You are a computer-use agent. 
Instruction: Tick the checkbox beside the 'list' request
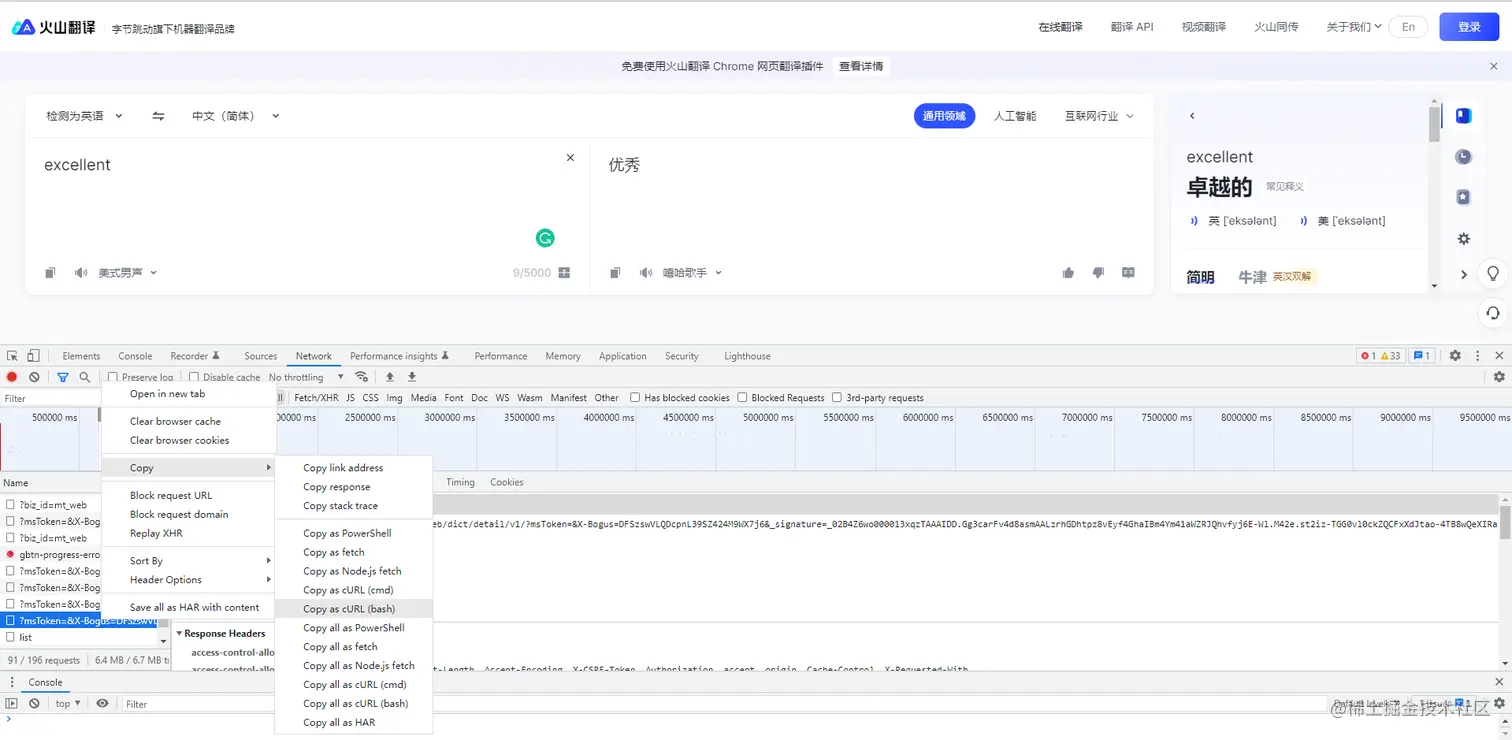(x=11, y=637)
